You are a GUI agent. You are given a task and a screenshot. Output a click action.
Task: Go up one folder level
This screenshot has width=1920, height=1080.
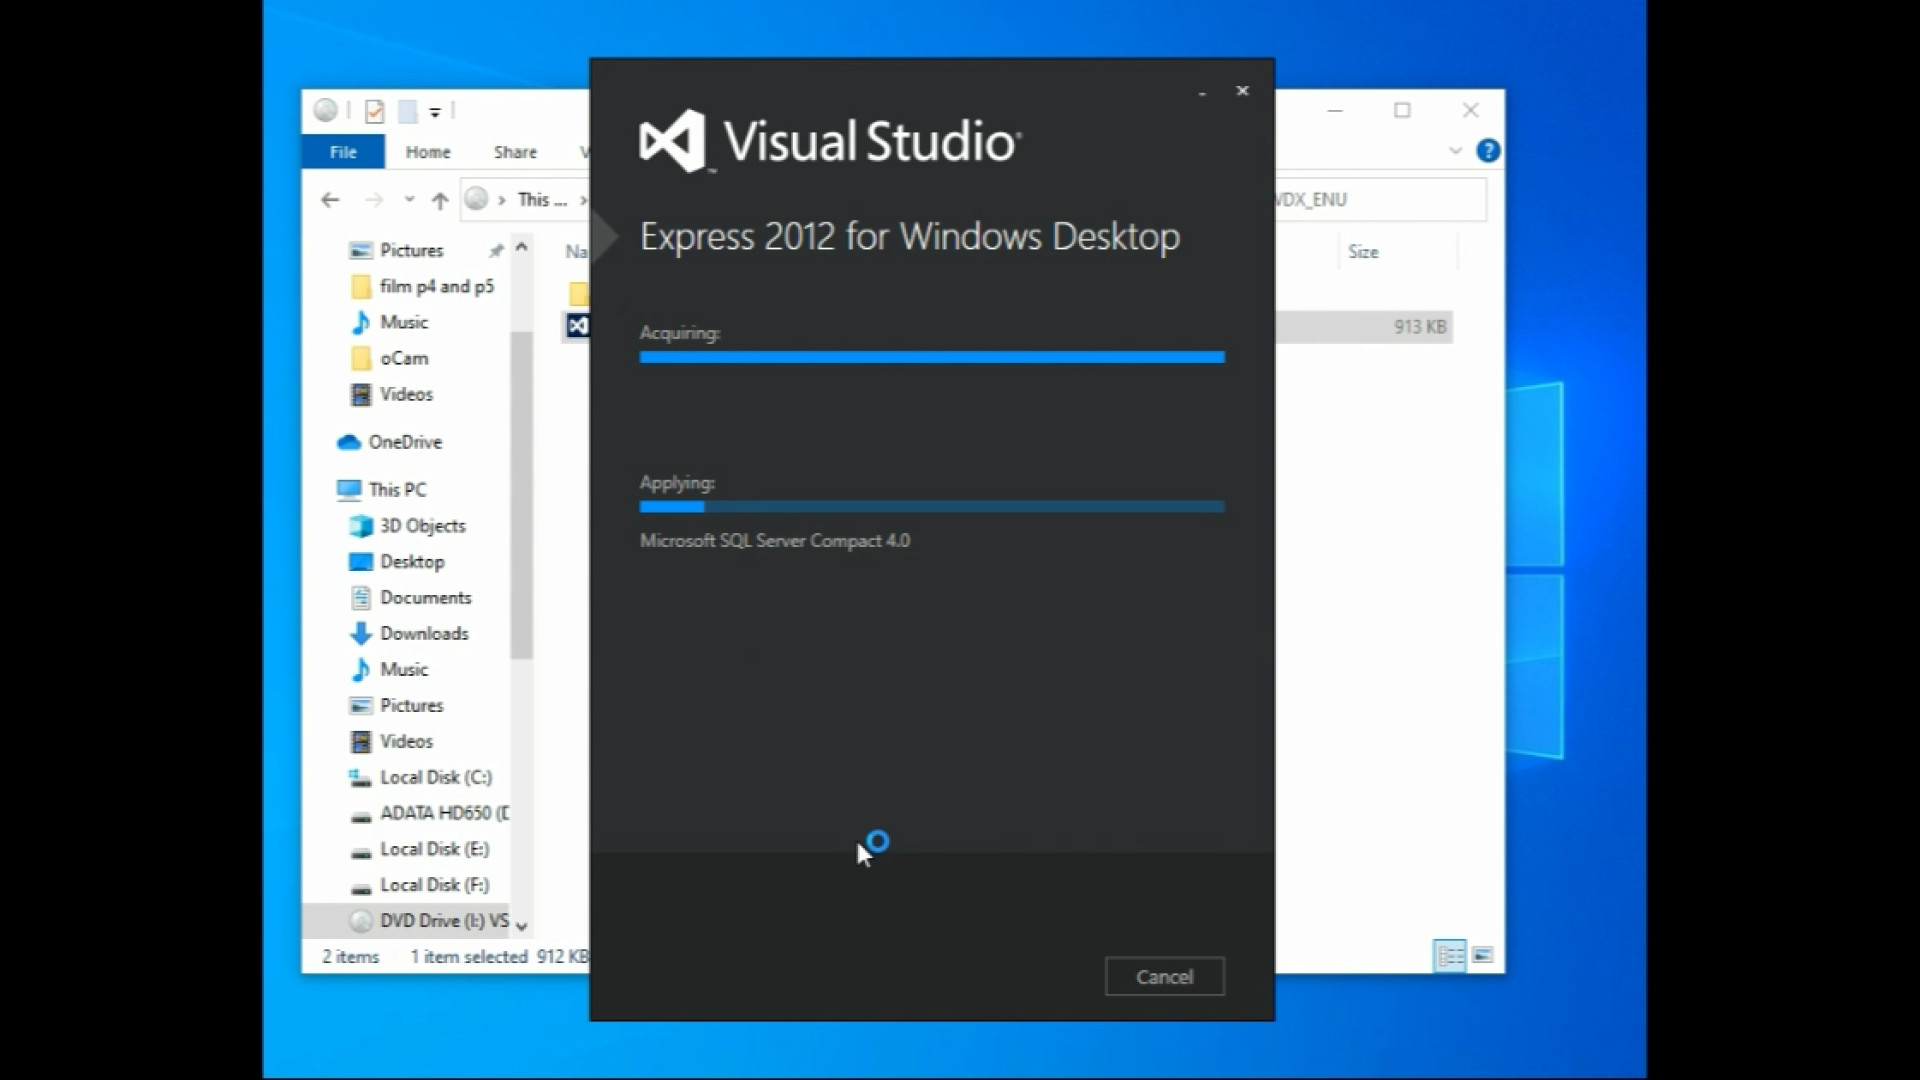click(440, 200)
